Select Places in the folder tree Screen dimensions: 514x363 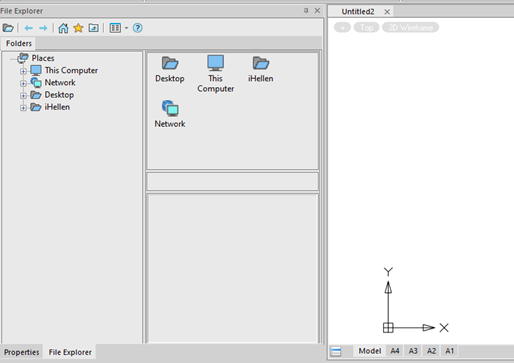tap(43, 58)
